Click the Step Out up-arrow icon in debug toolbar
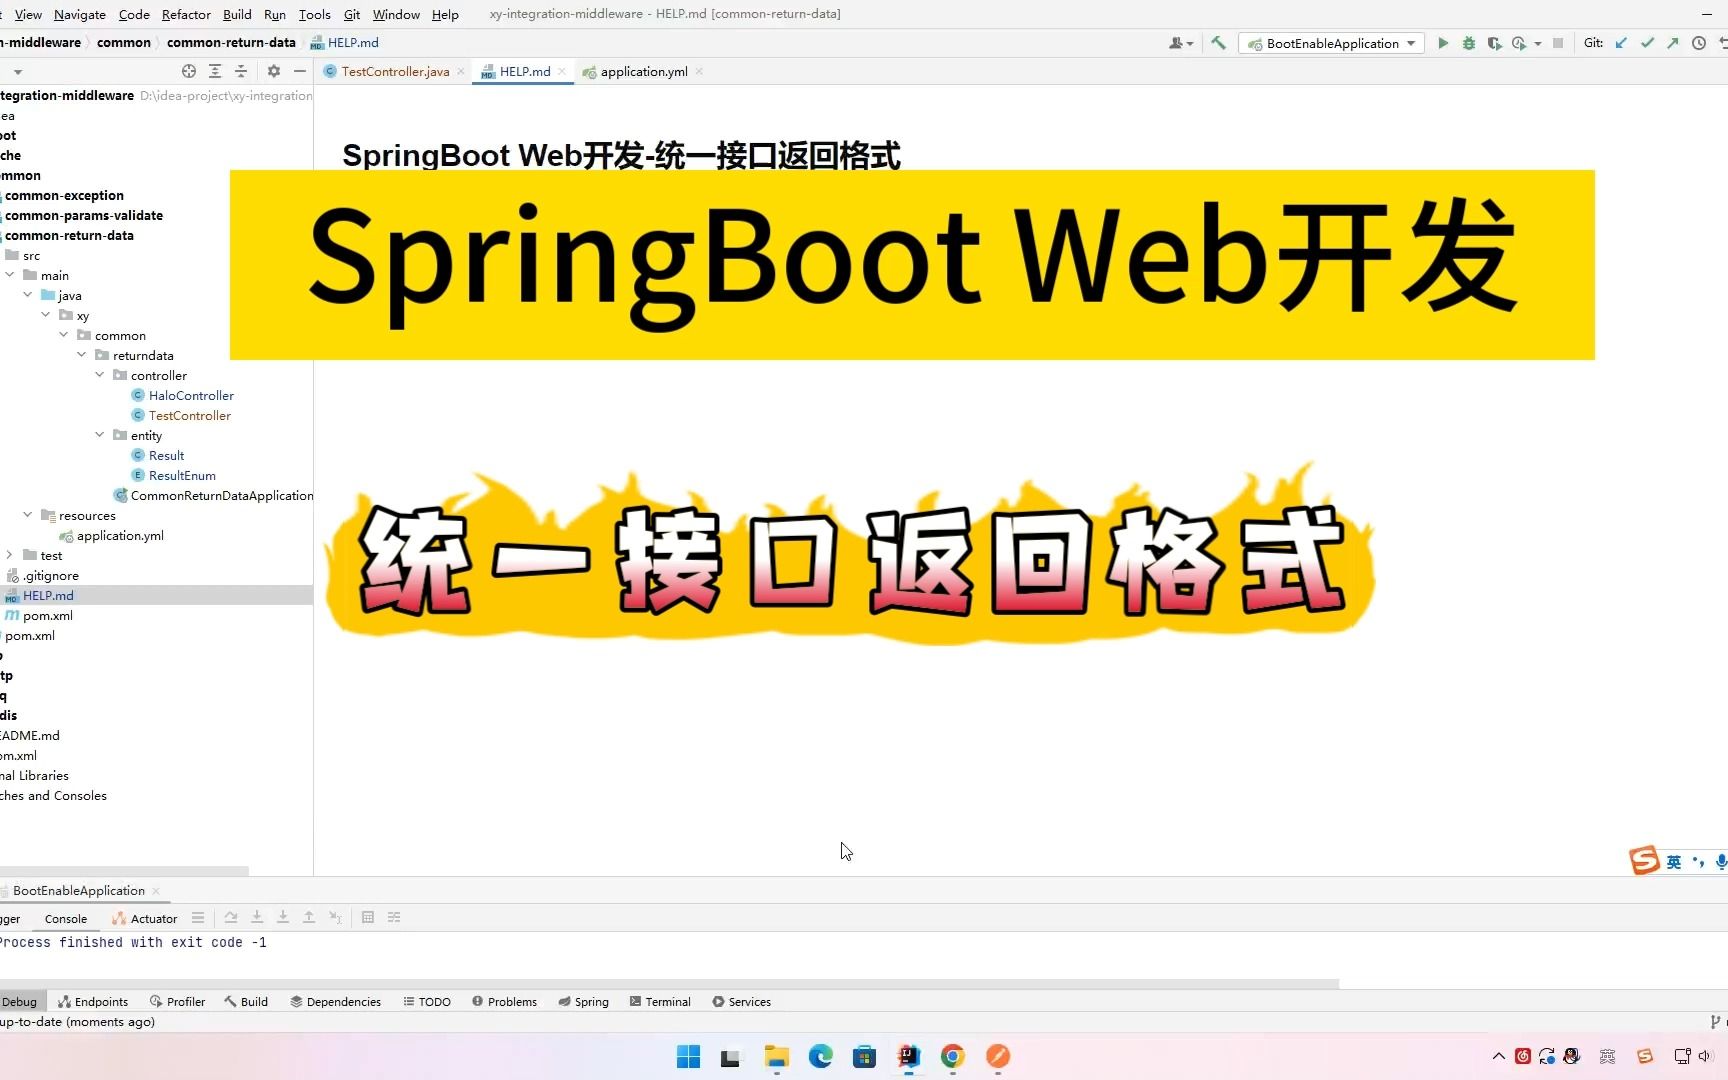The image size is (1728, 1080). (309, 917)
